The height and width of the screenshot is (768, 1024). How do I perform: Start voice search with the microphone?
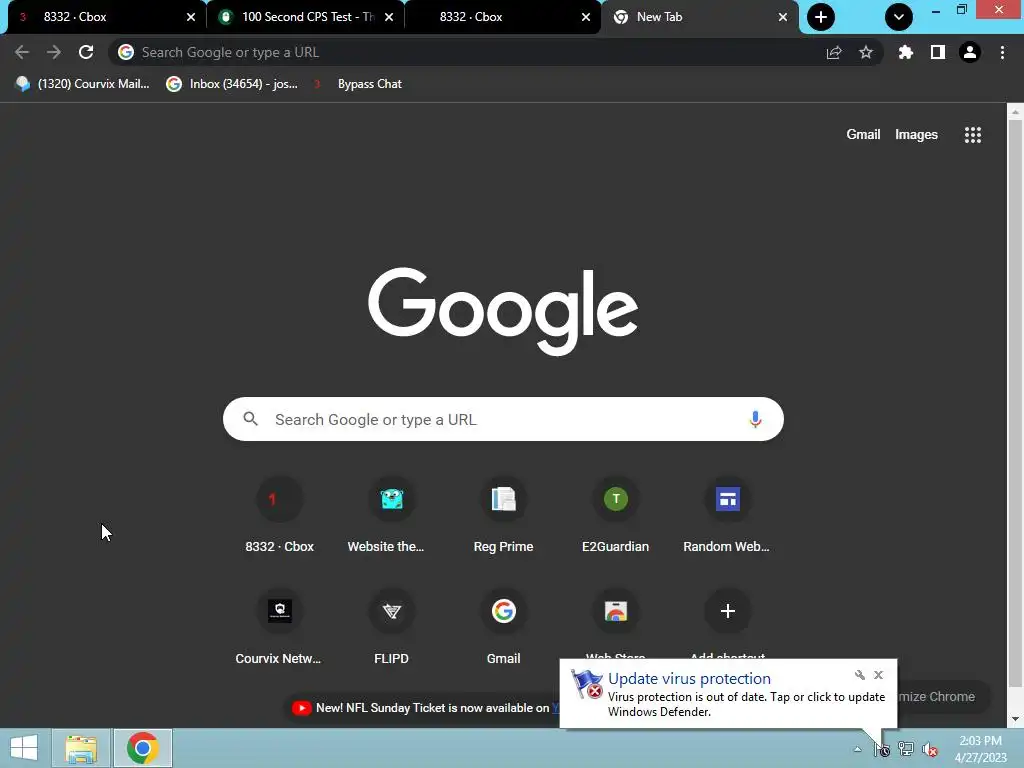tap(756, 419)
